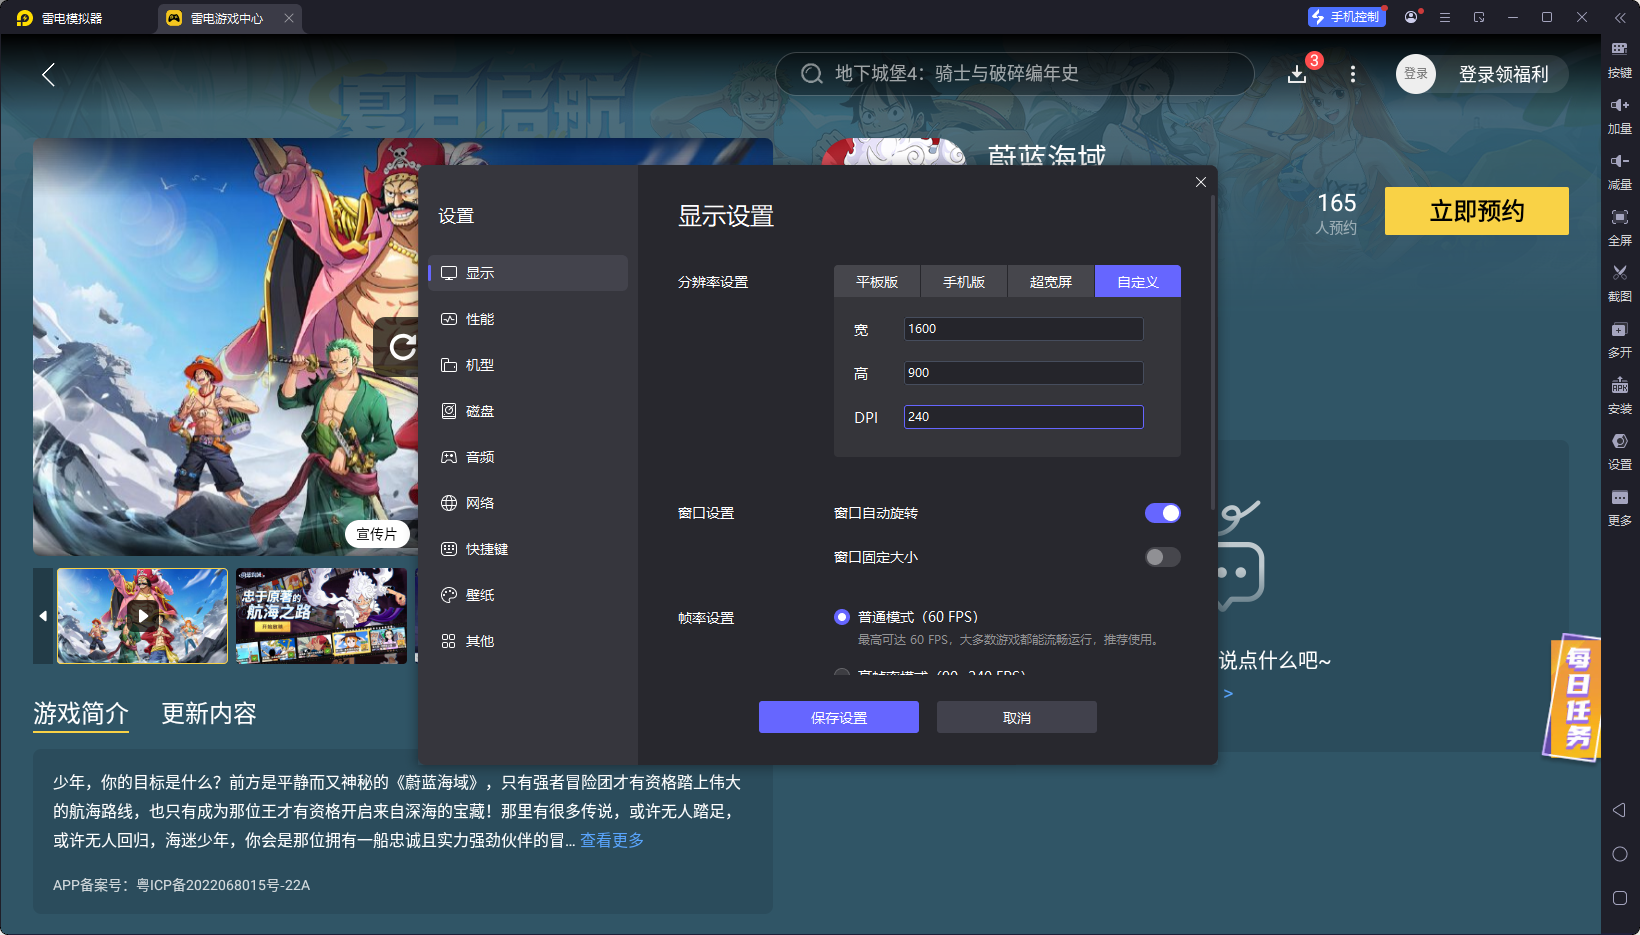Click the settings dialog vertical scrollbar
This screenshot has width=1640, height=935.
1213,352
